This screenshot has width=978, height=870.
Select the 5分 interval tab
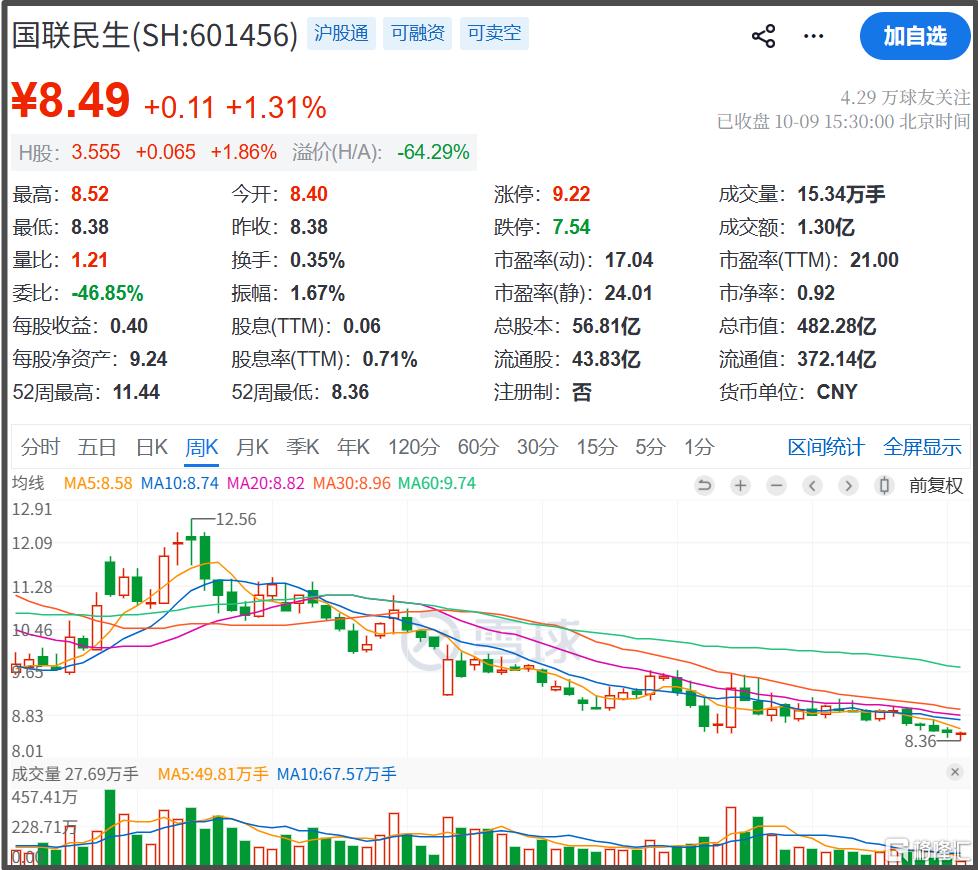pyautogui.click(x=651, y=447)
